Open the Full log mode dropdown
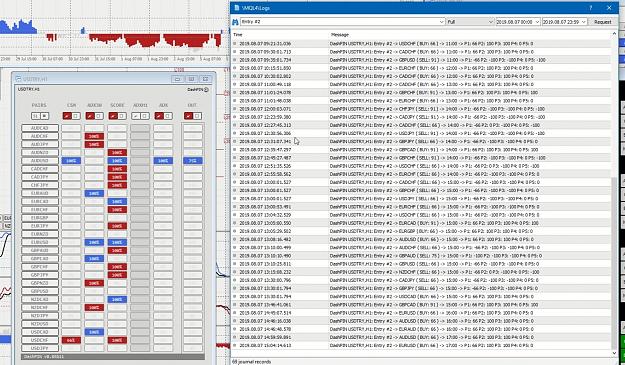Screen dimensions: 625x365 click(x=470, y=22)
